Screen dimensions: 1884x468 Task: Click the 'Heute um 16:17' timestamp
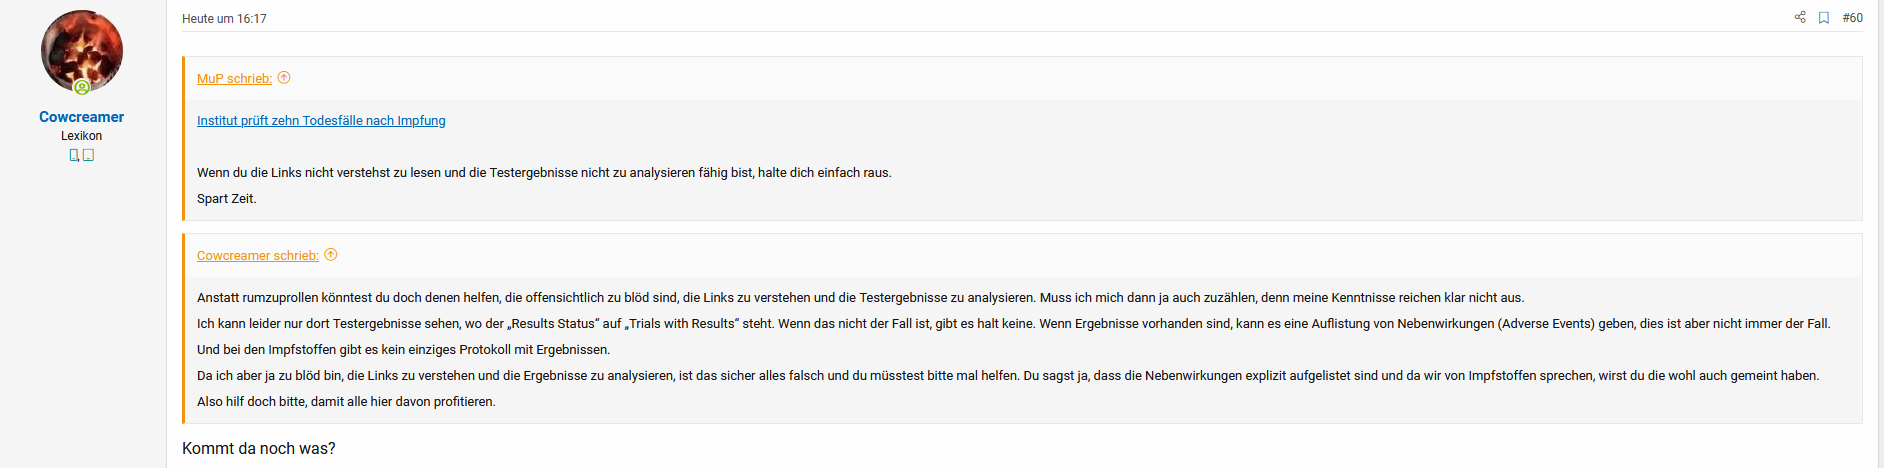[x=224, y=19]
